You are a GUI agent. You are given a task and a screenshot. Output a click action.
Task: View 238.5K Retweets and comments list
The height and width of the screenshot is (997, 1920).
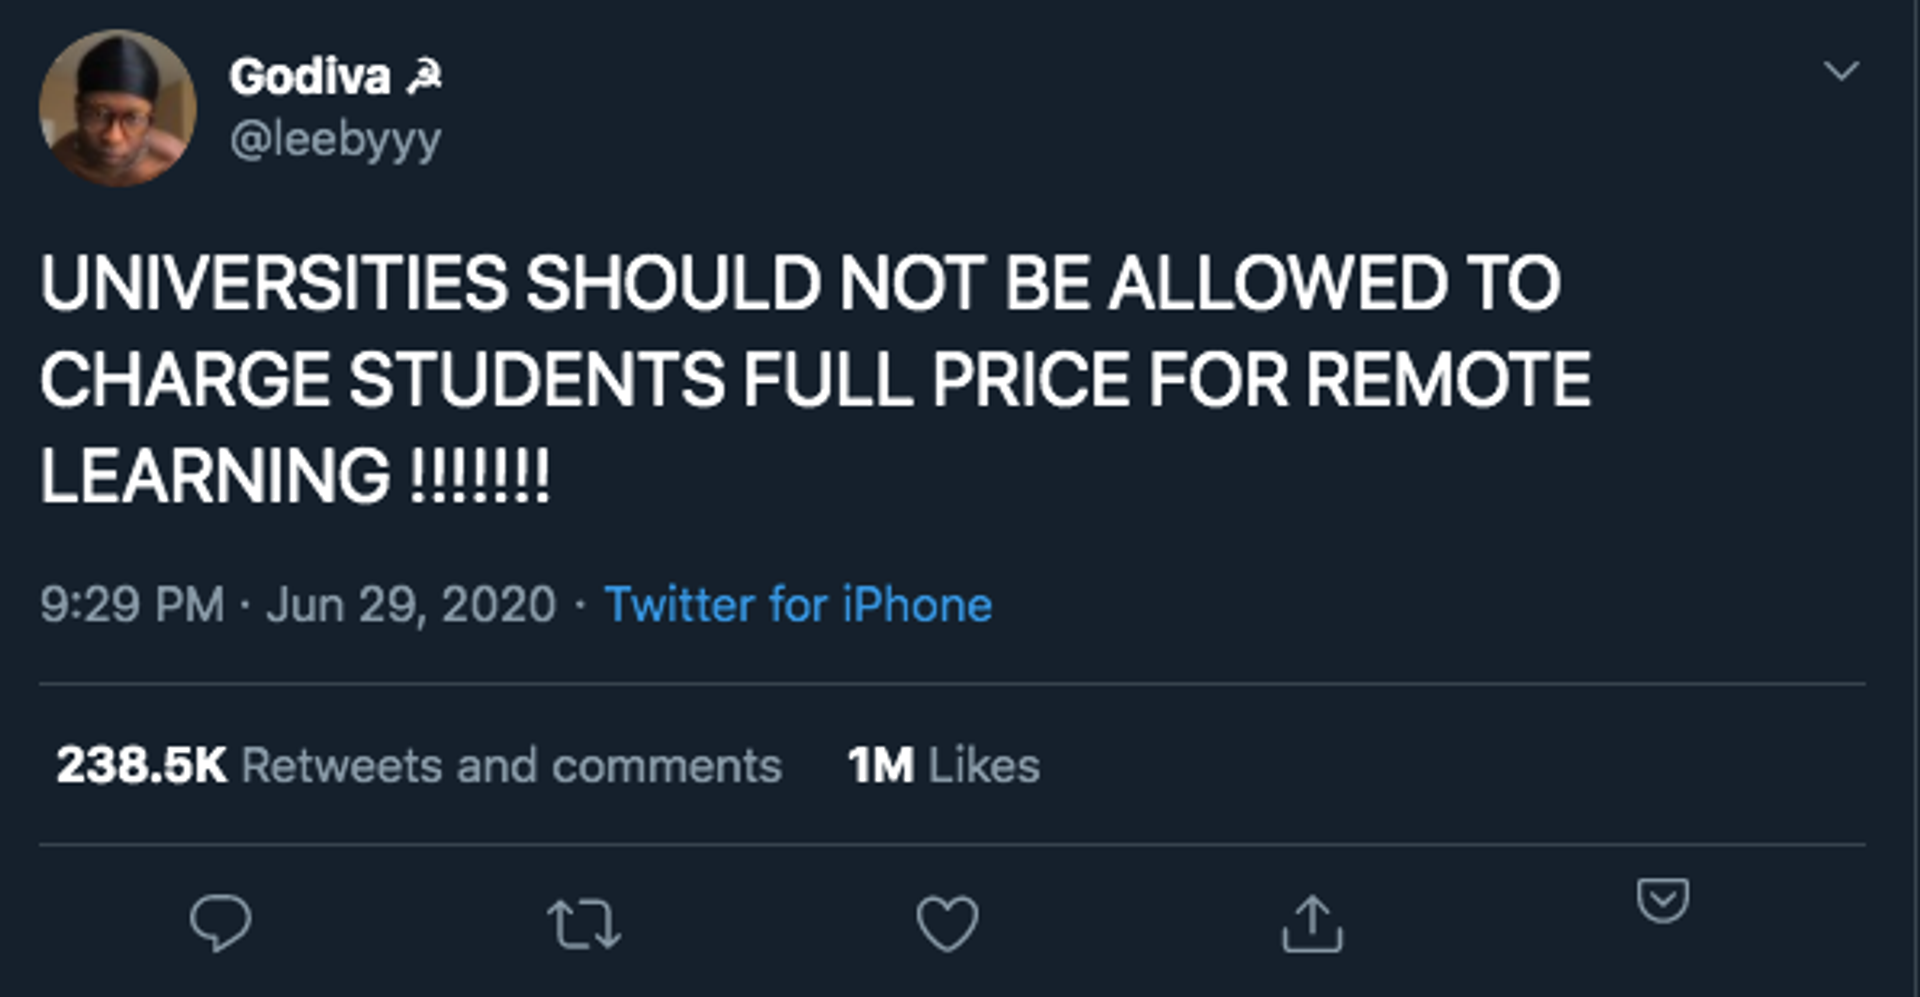point(419,766)
